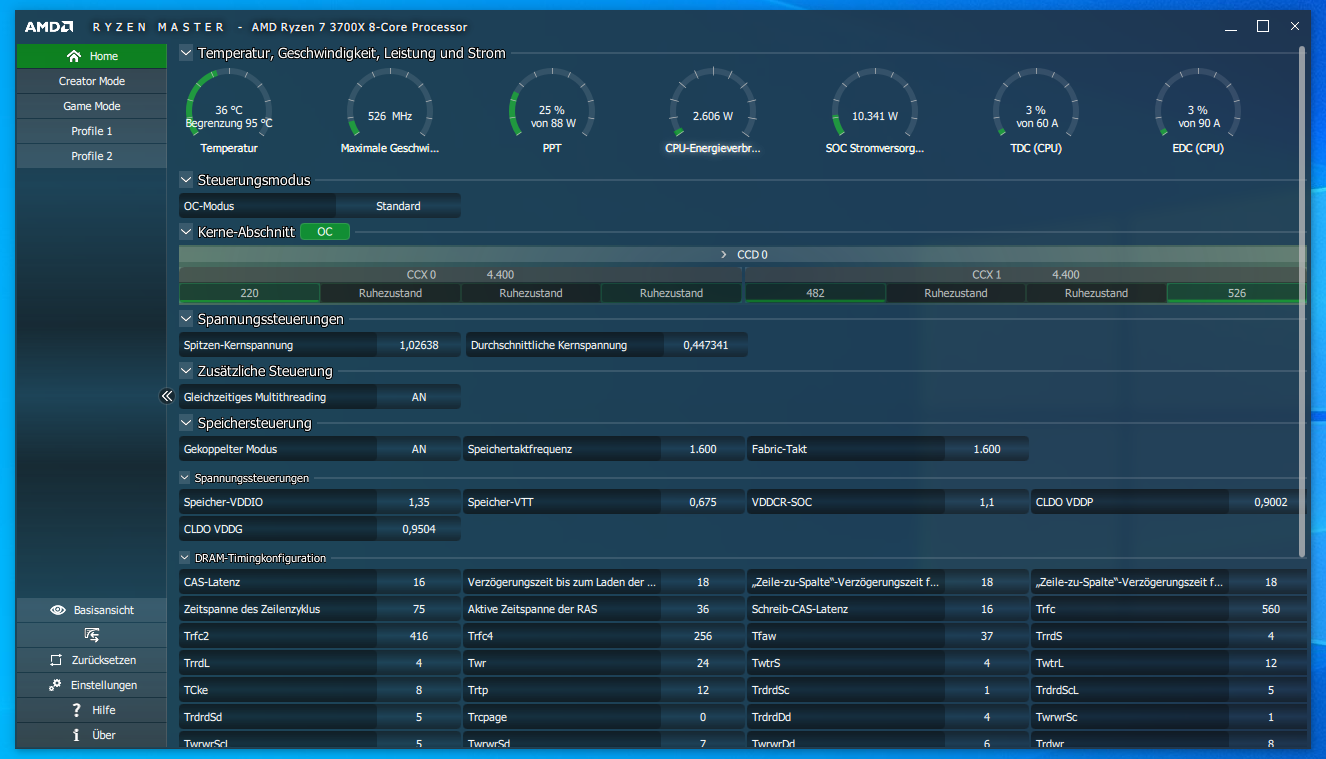Collapse the Speichersteuerung section
Image resolution: width=1326 pixels, height=759 pixels.
pos(186,423)
